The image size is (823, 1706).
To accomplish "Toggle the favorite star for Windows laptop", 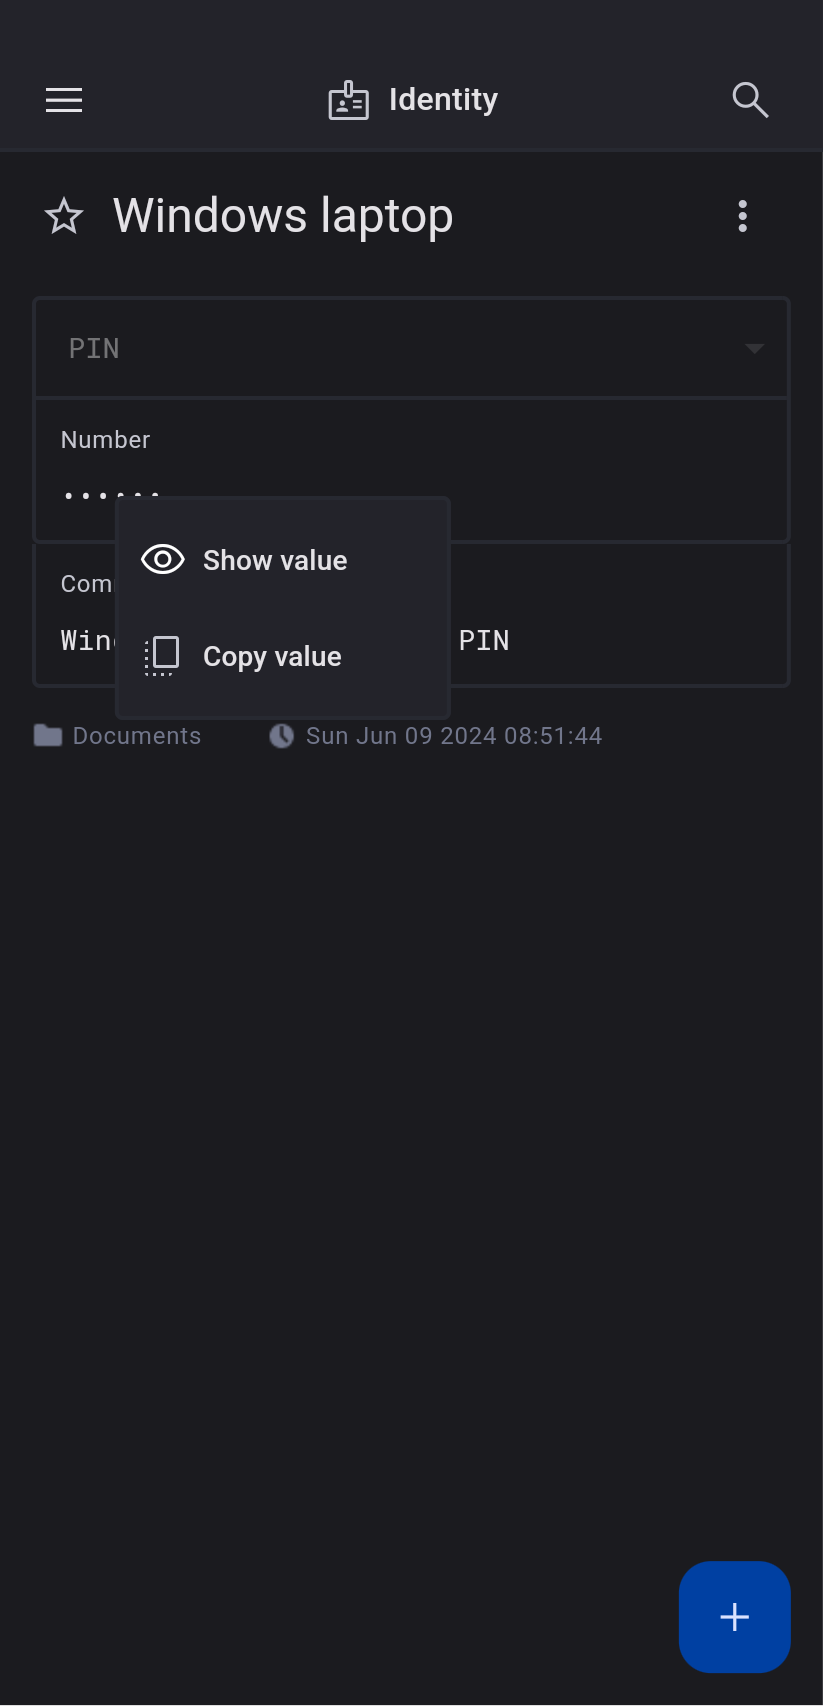I will tap(64, 216).
